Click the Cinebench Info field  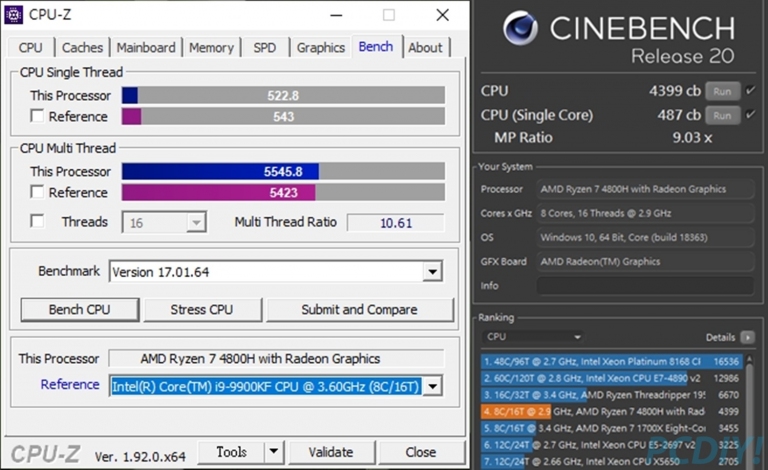[645, 286]
